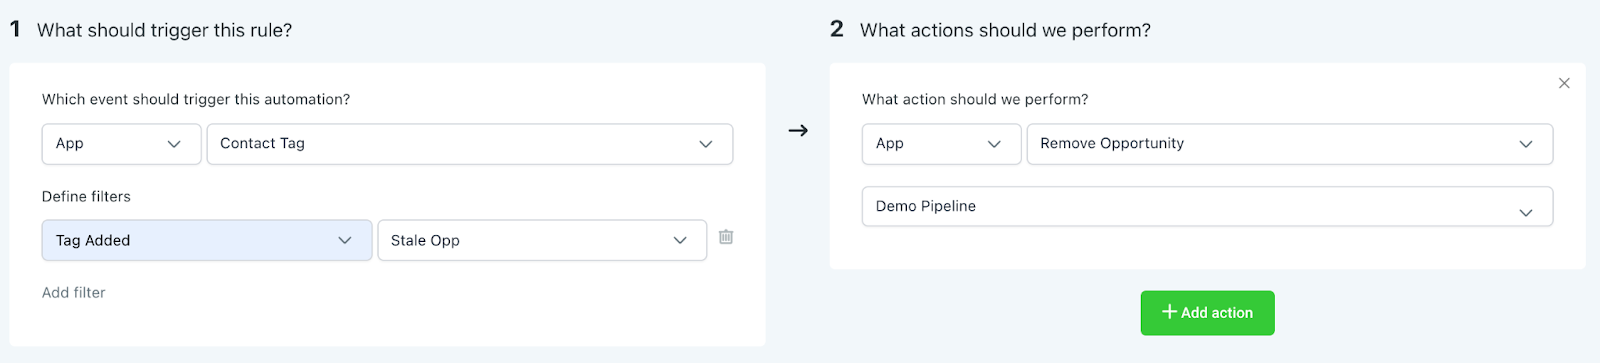Open the trigger App dropdown

(122, 144)
